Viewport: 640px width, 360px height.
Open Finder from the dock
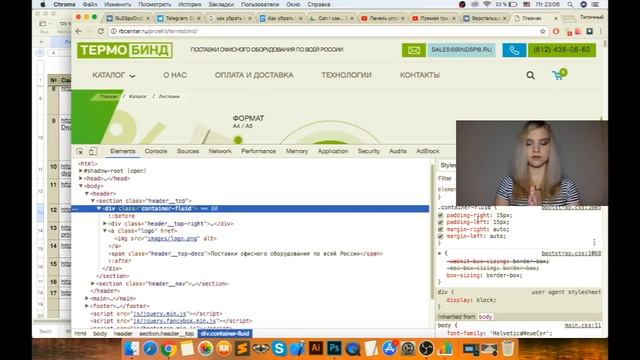coord(131,349)
